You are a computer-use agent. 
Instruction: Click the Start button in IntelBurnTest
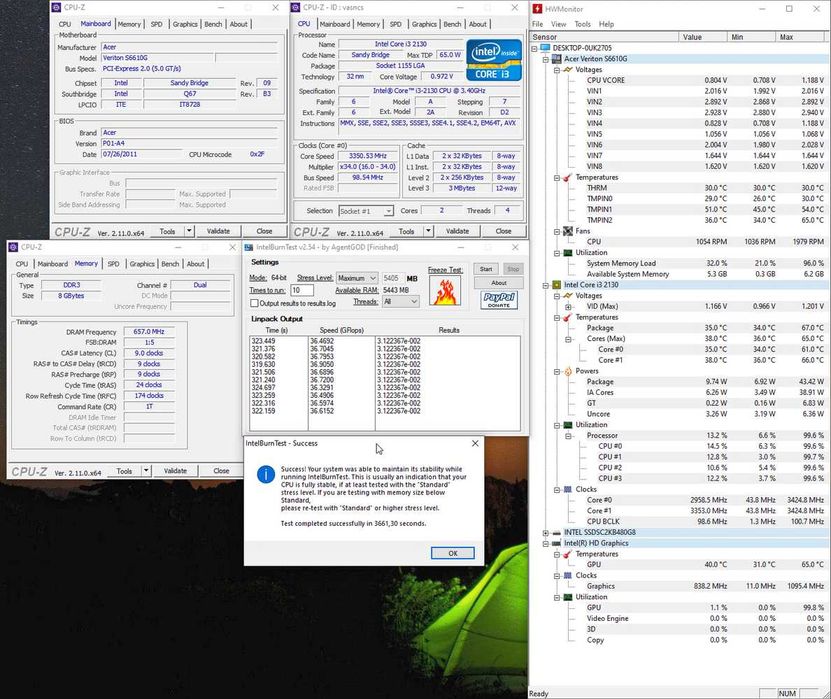click(x=486, y=269)
